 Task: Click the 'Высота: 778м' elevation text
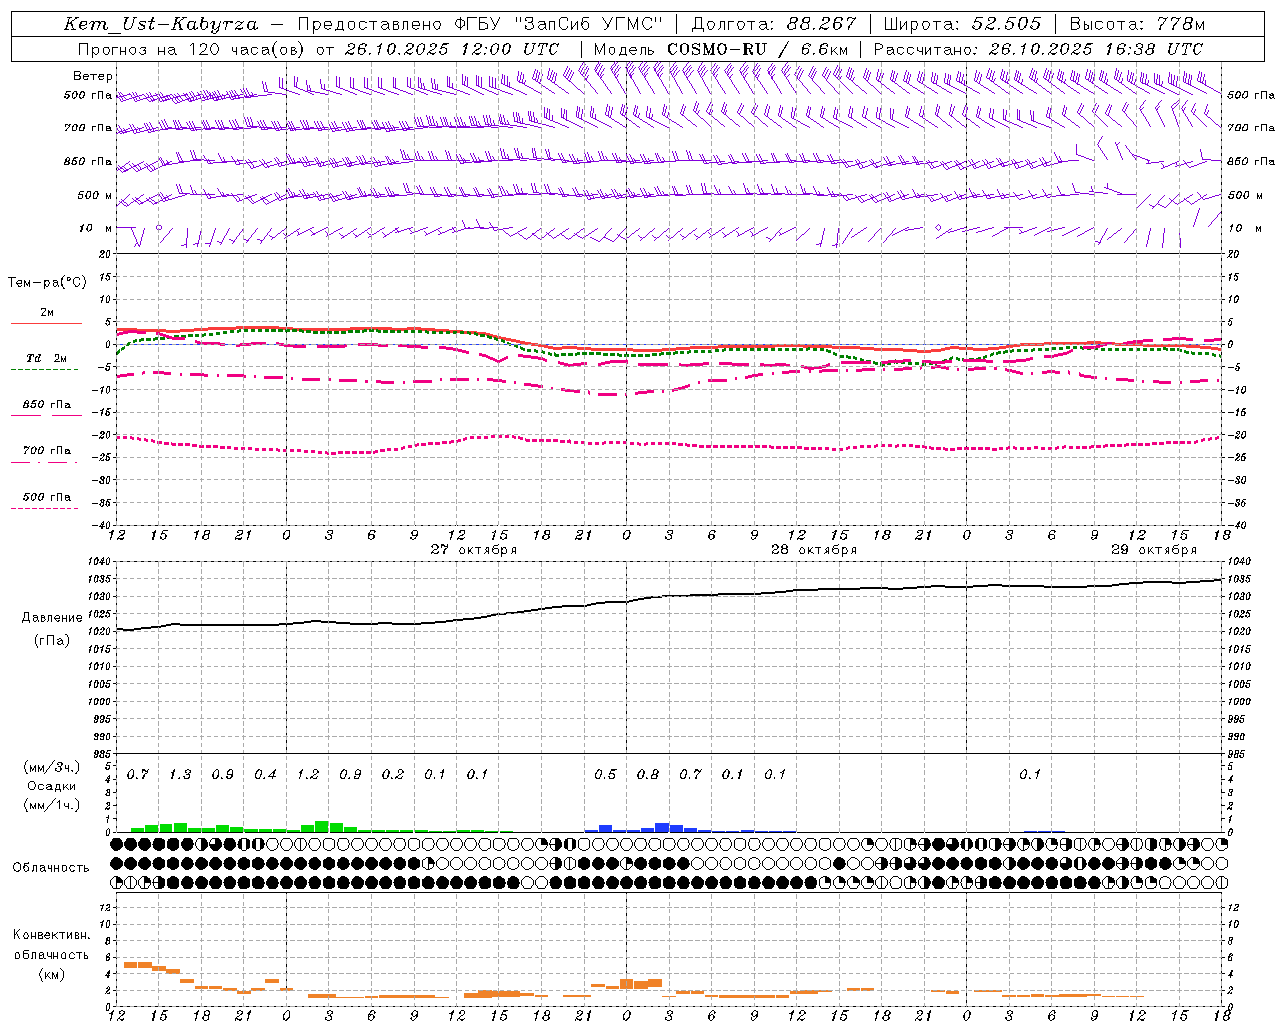[1137, 24]
